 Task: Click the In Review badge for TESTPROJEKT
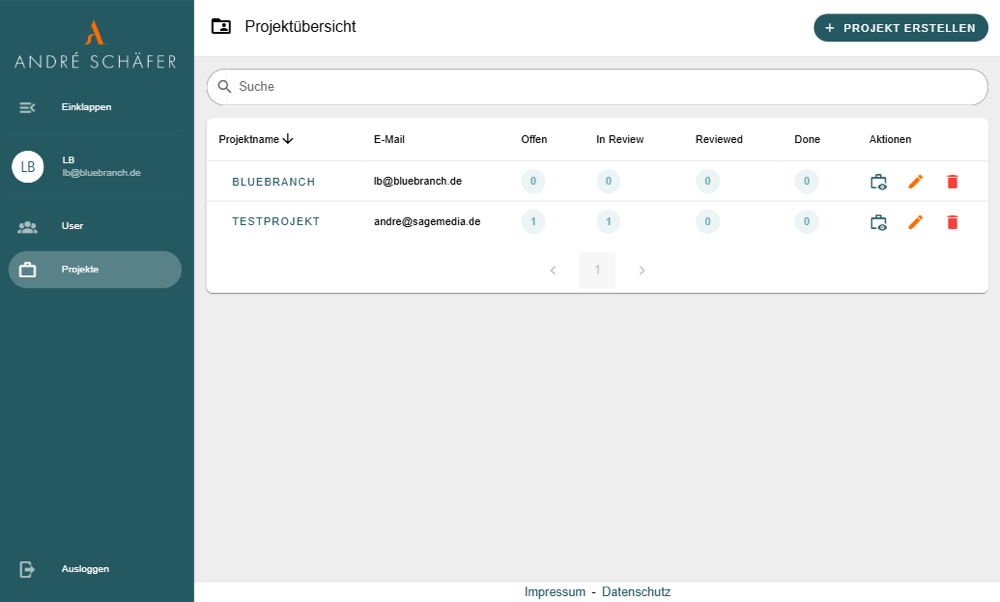[608, 221]
